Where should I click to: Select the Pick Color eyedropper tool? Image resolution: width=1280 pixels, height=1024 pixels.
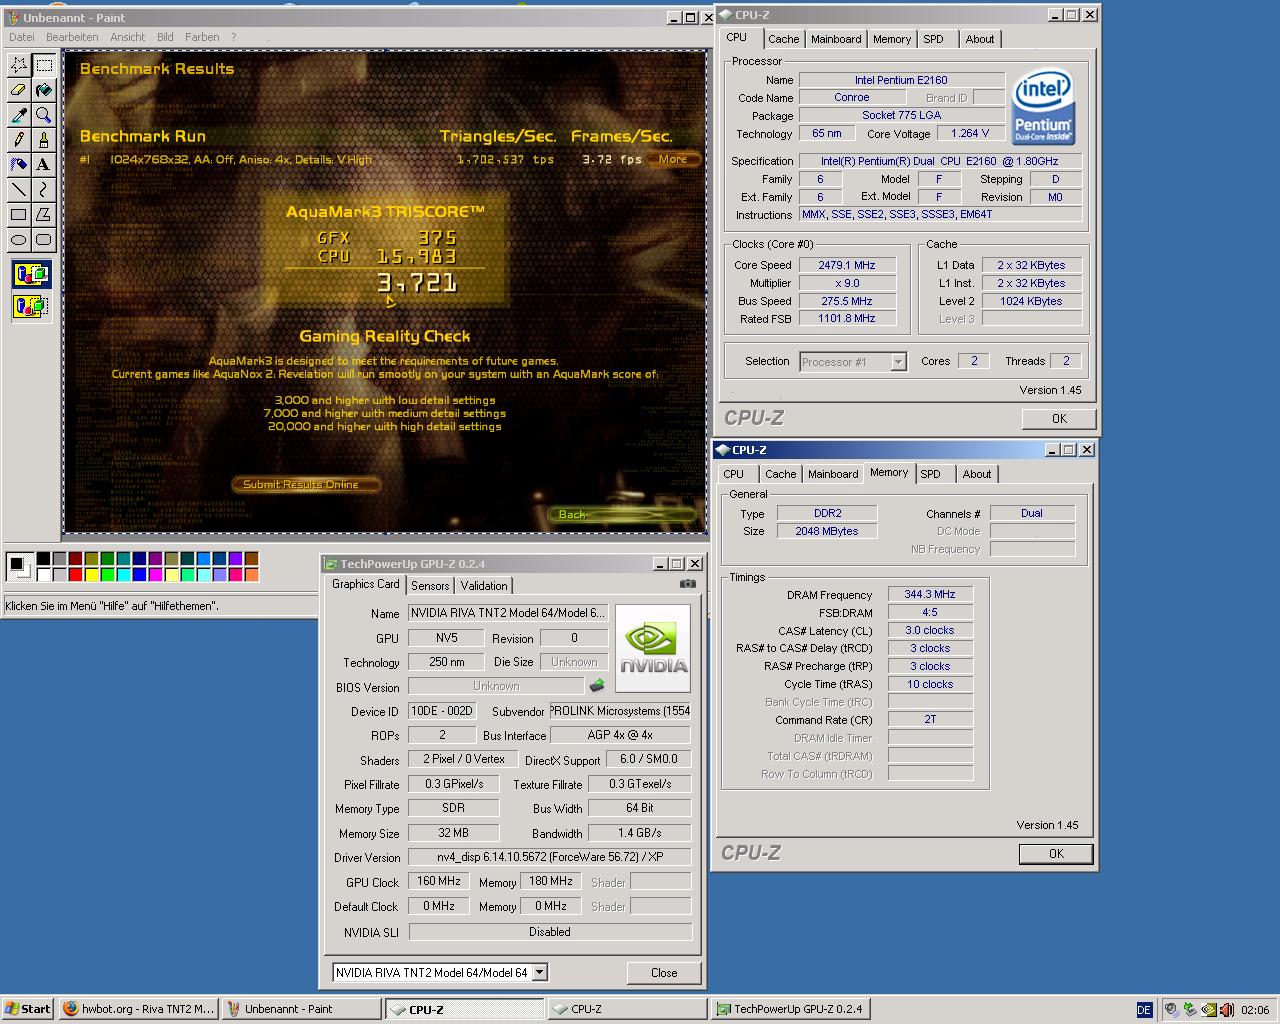pyautogui.click(x=19, y=115)
